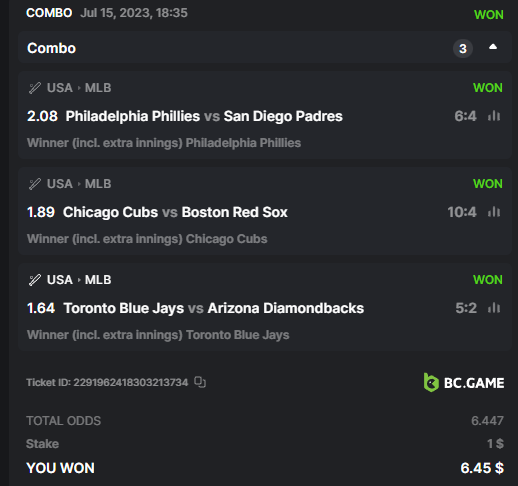Click the Combo header label
This screenshot has width=518, height=486.
pos(52,48)
